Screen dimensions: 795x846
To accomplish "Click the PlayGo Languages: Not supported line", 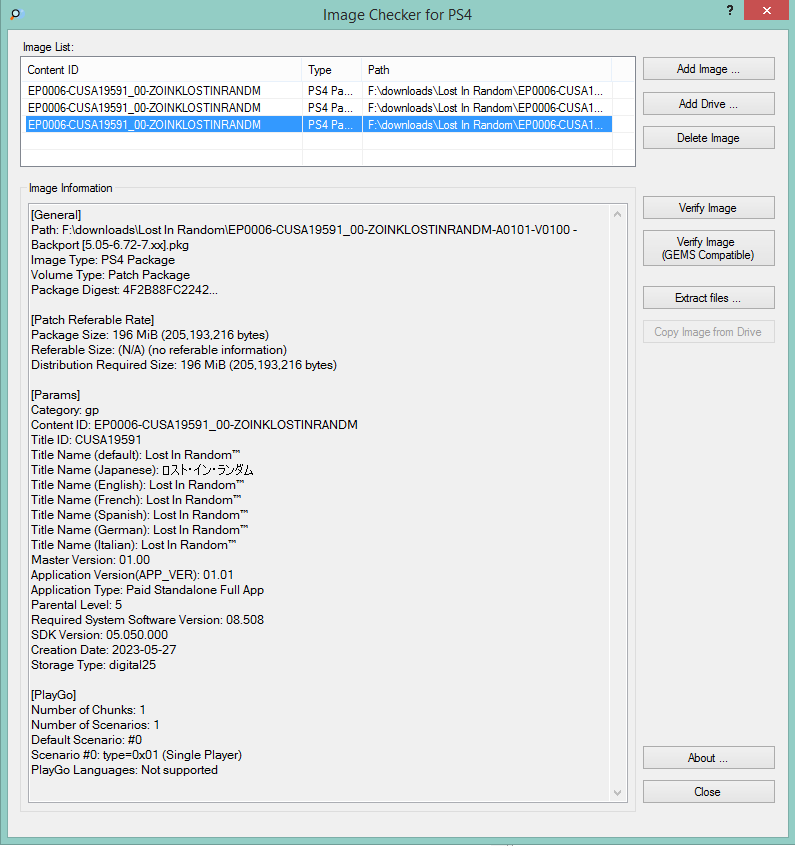I will 125,770.
